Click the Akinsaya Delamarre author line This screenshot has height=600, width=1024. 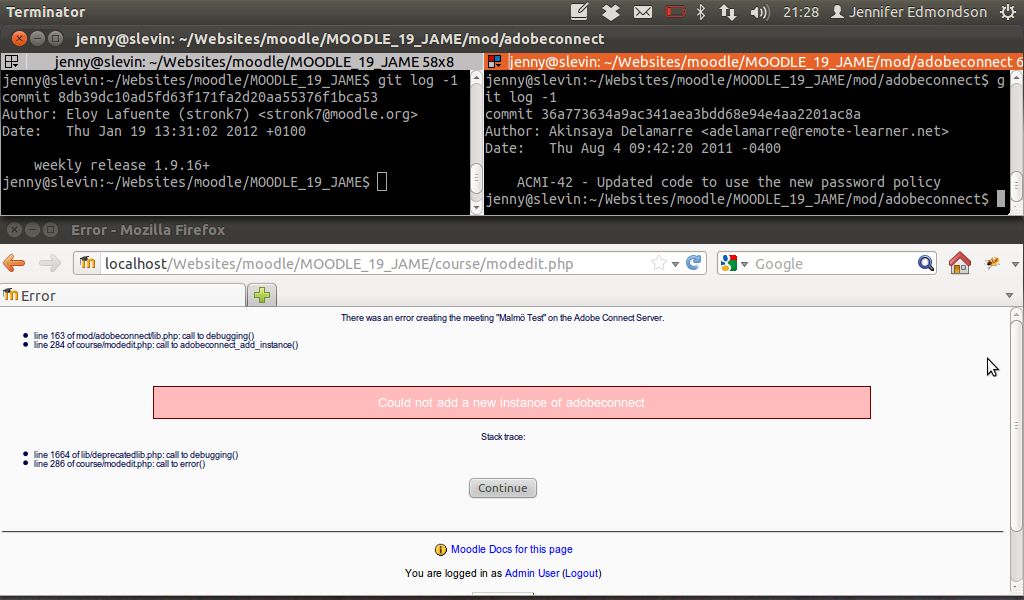coord(716,131)
